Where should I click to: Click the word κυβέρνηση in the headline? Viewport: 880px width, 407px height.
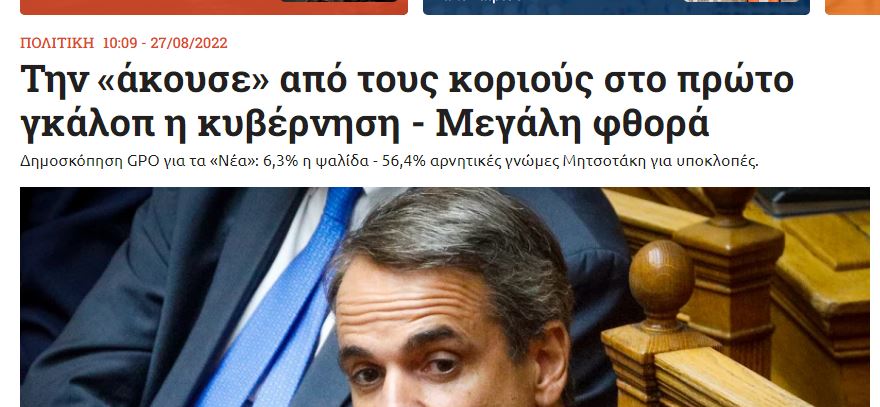click(x=298, y=125)
